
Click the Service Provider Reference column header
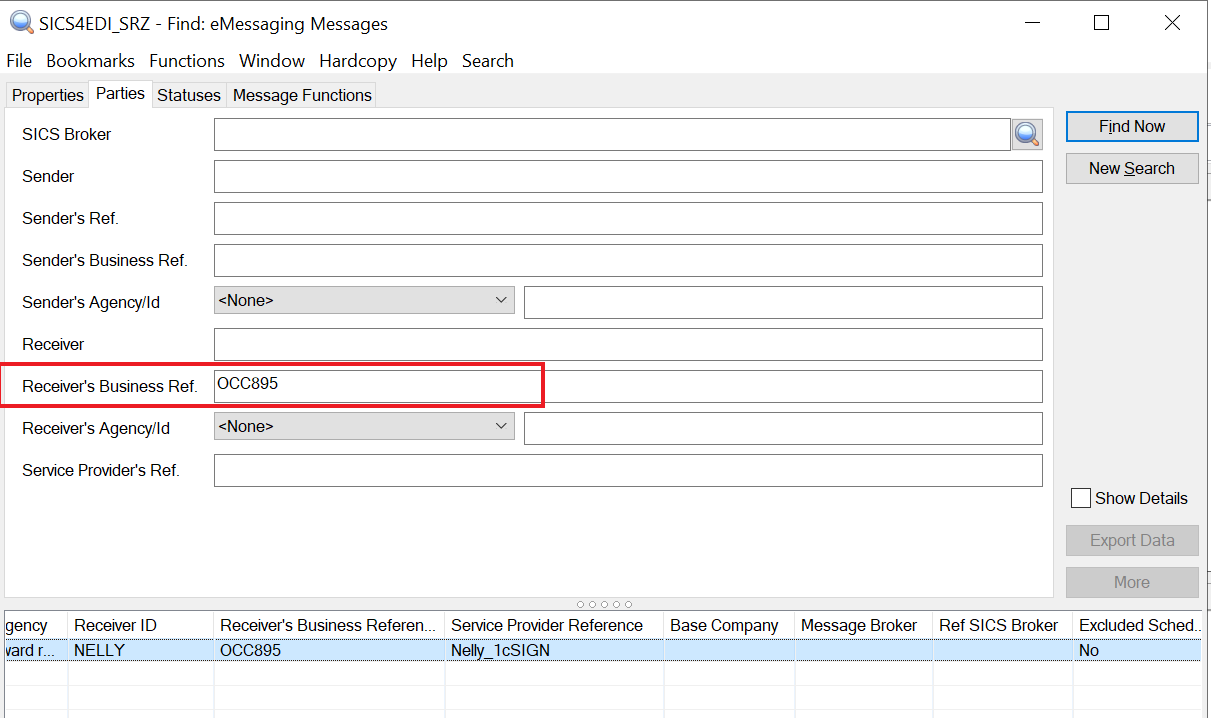tap(547, 625)
